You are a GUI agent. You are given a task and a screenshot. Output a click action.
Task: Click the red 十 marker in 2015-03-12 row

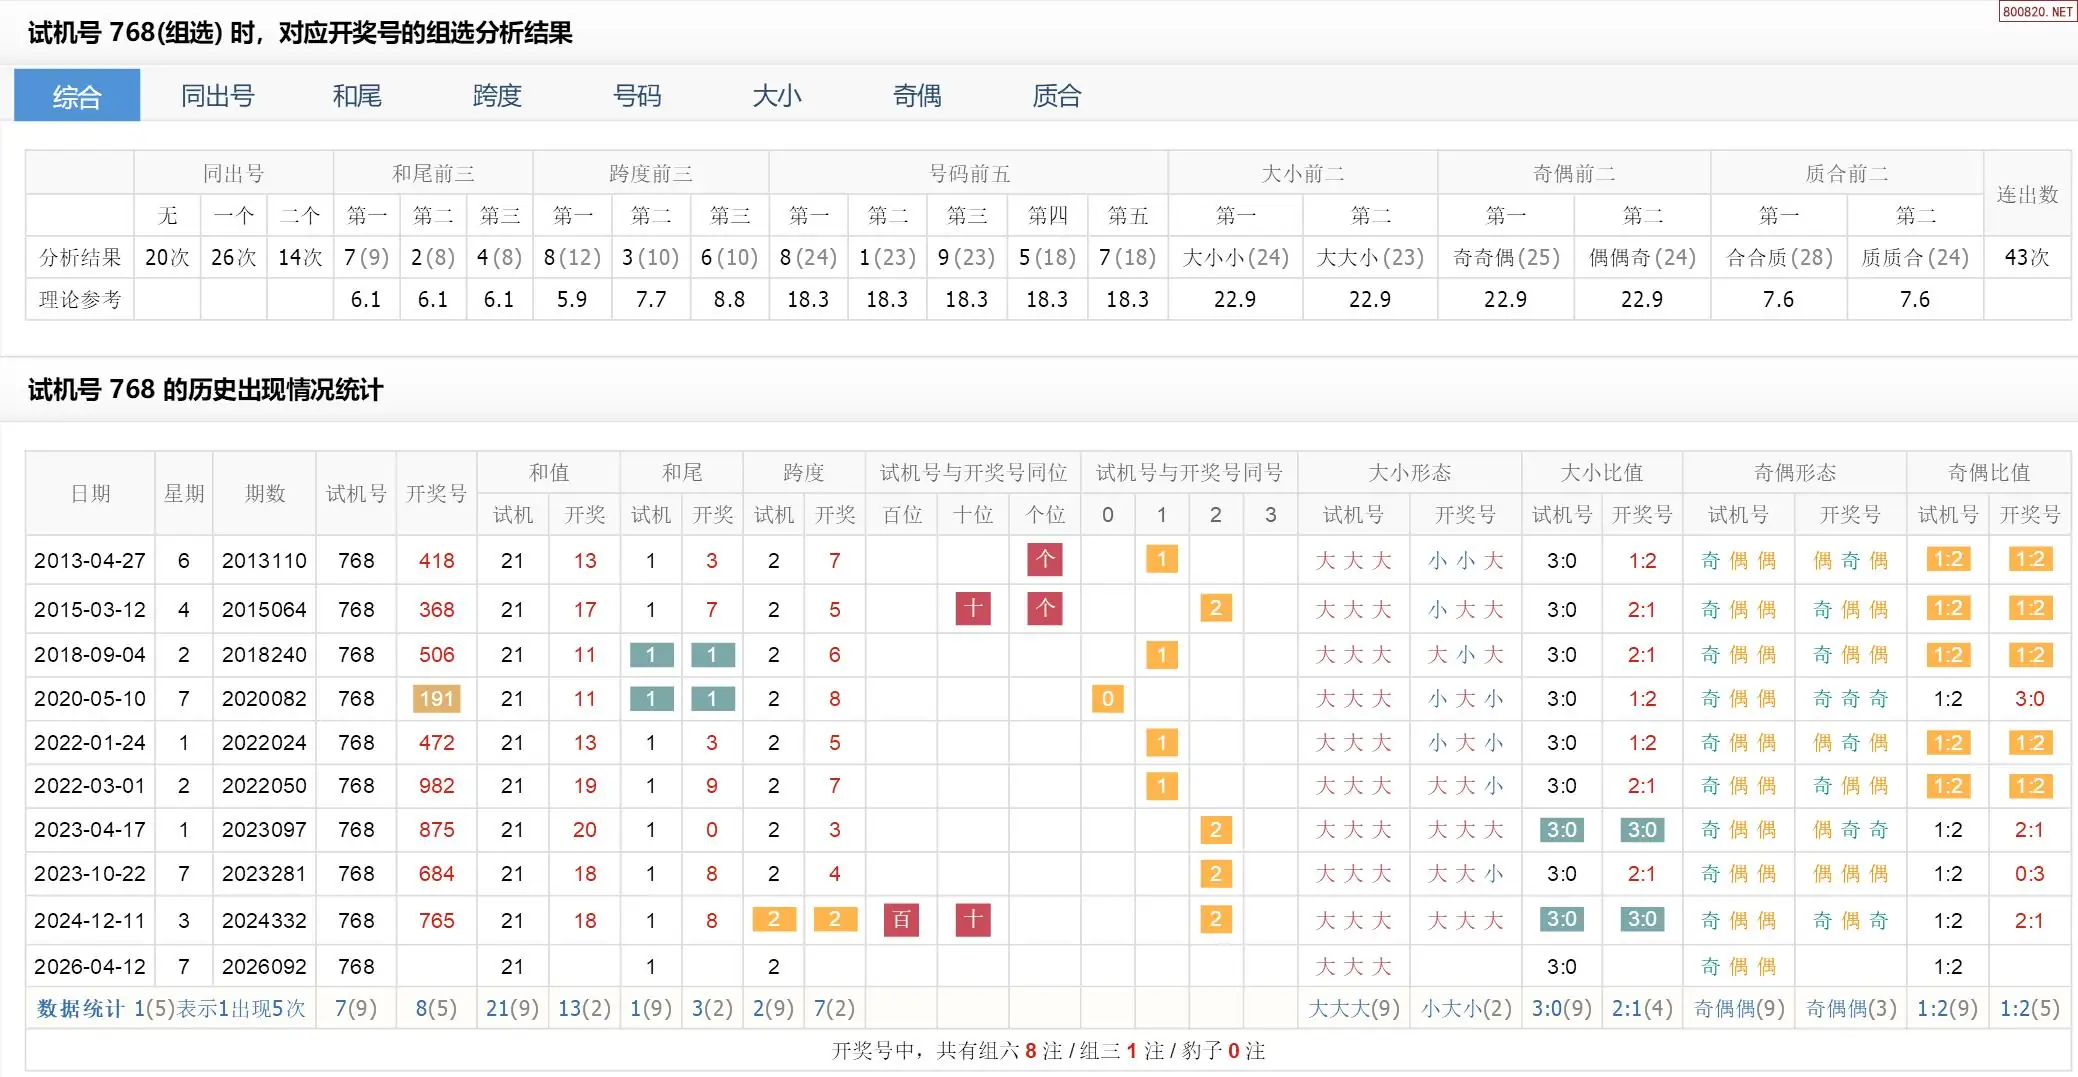click(972, 609)
